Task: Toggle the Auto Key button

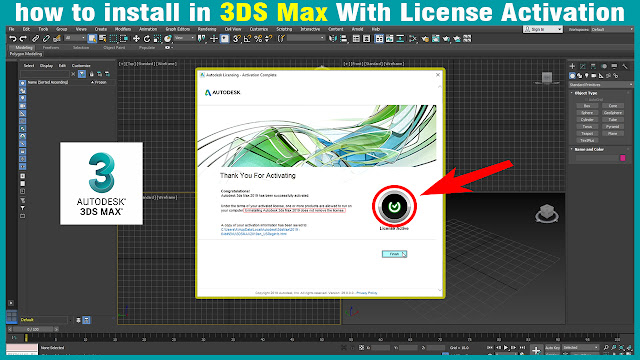Action: (x=552, y=347)
